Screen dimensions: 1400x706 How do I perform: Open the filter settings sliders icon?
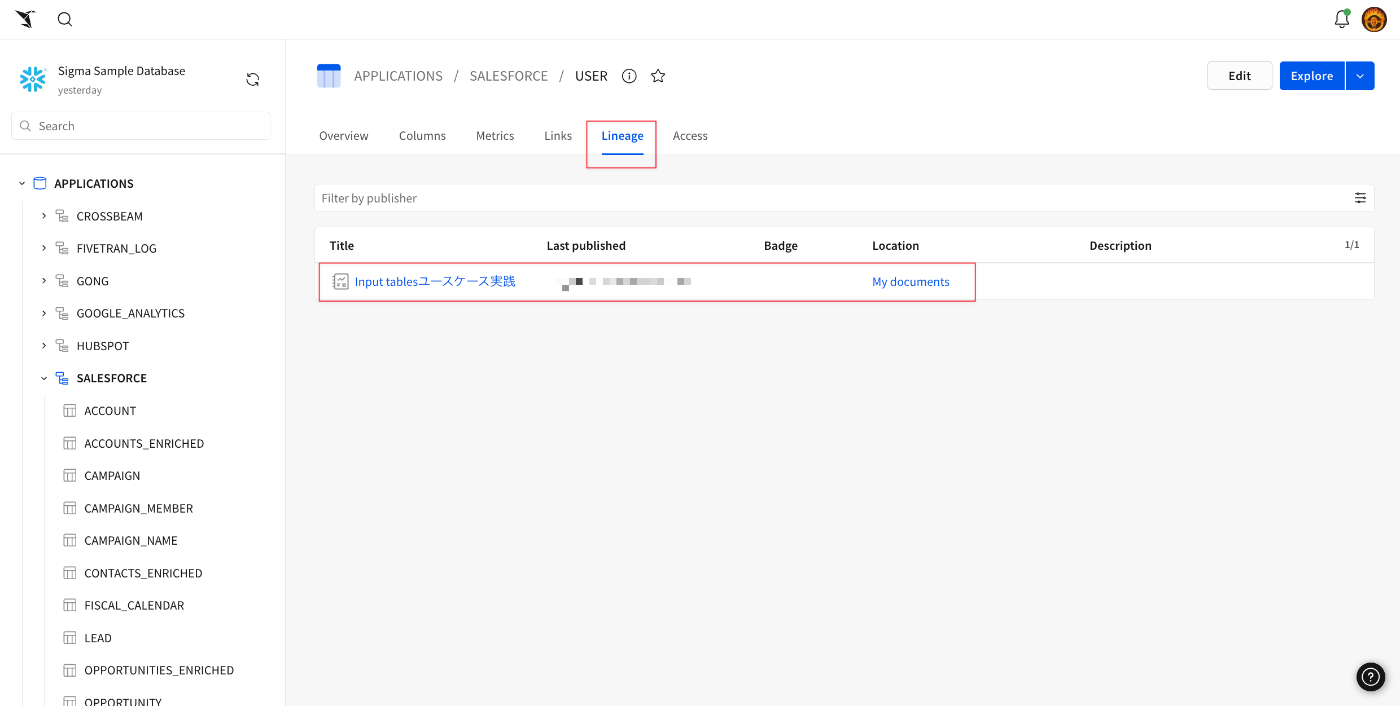(1360, 198)
